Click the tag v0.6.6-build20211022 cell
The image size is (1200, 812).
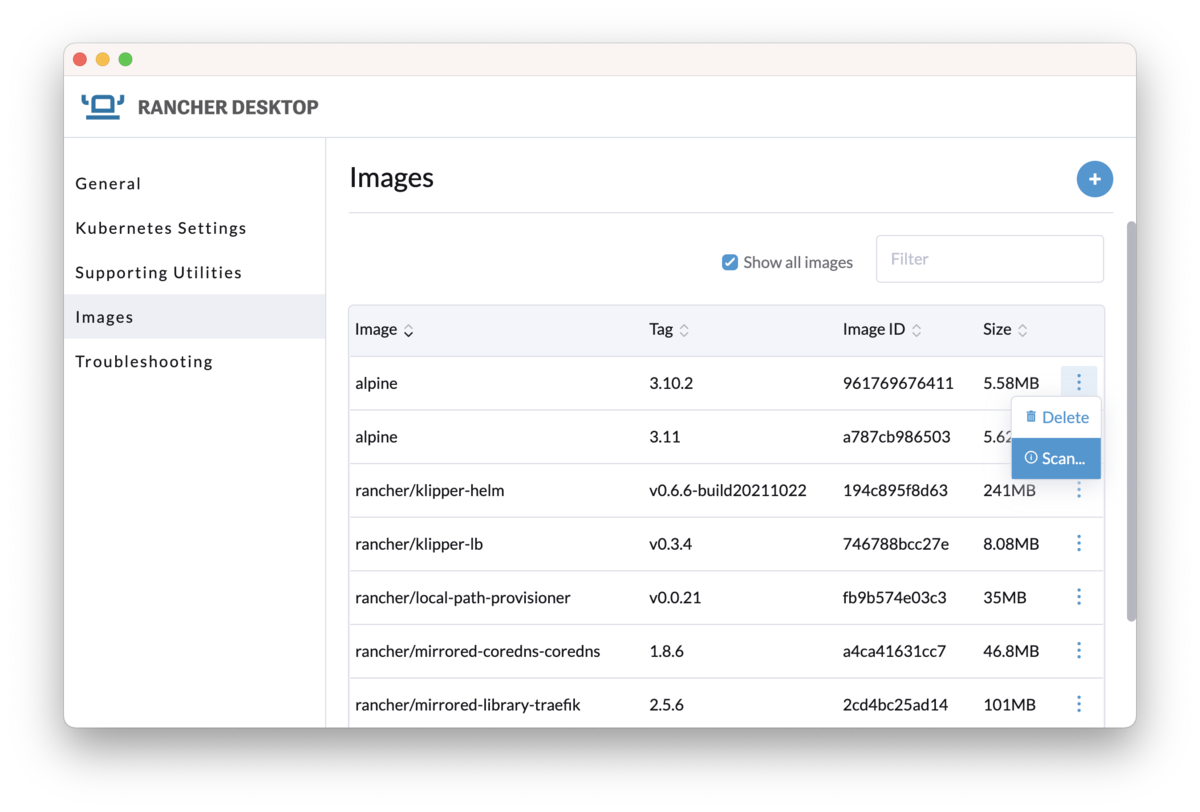pos(728,490)
